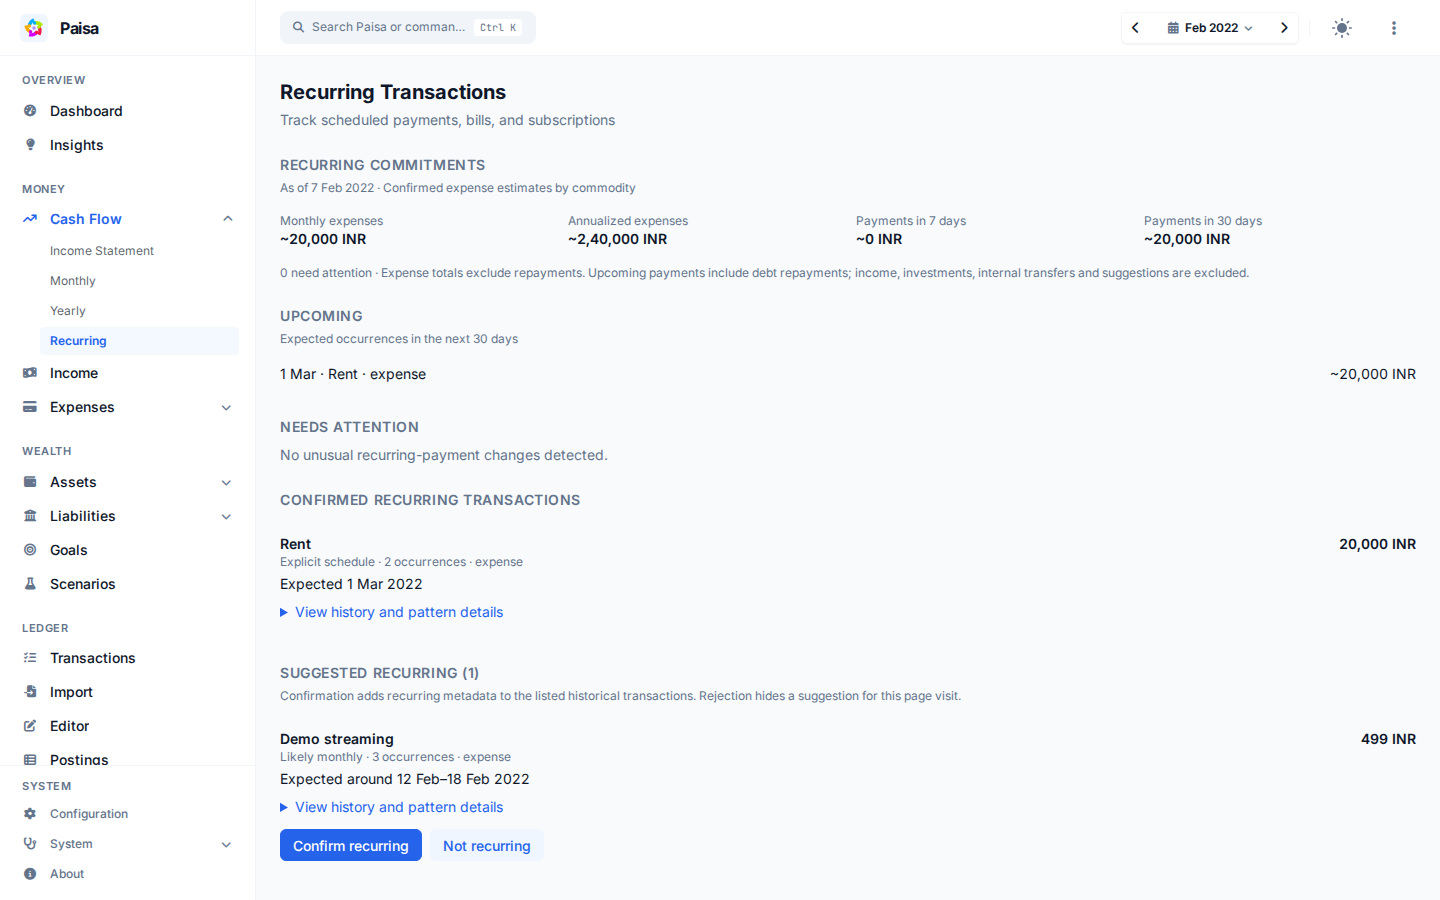This screenshot has height=900, width=1440.
Task: Click the 499 INR amount for Demo streaming
Action: pyautogui.click(x=1388, y=739)
